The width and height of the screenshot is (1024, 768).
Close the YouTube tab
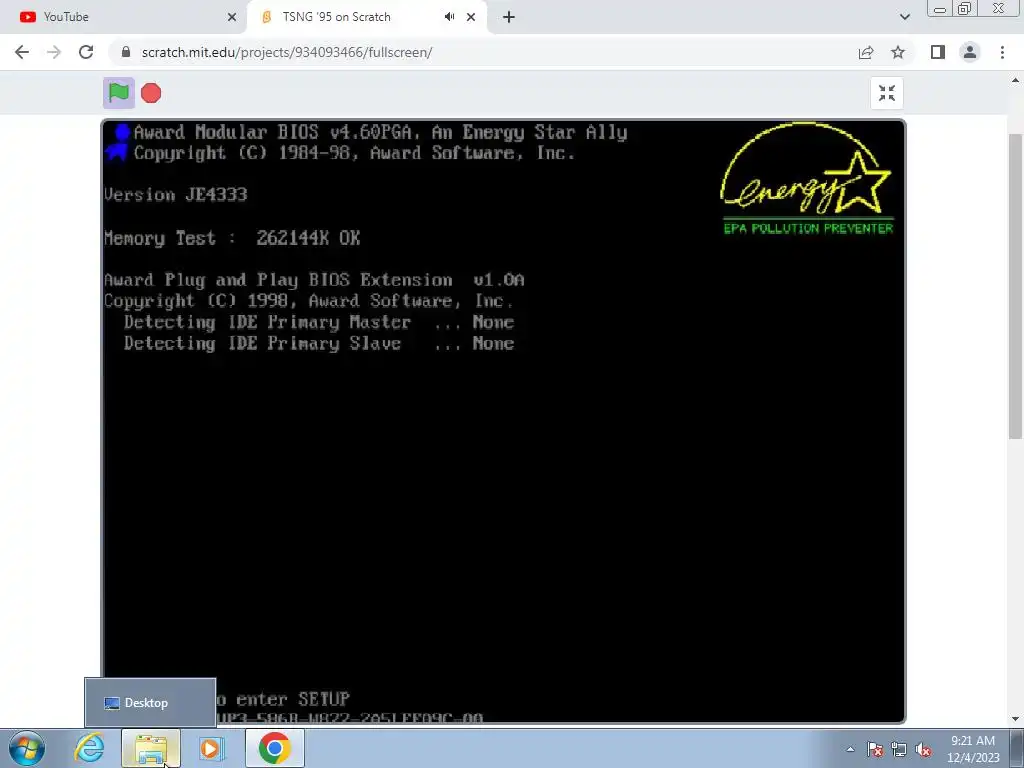coord(231,17)
